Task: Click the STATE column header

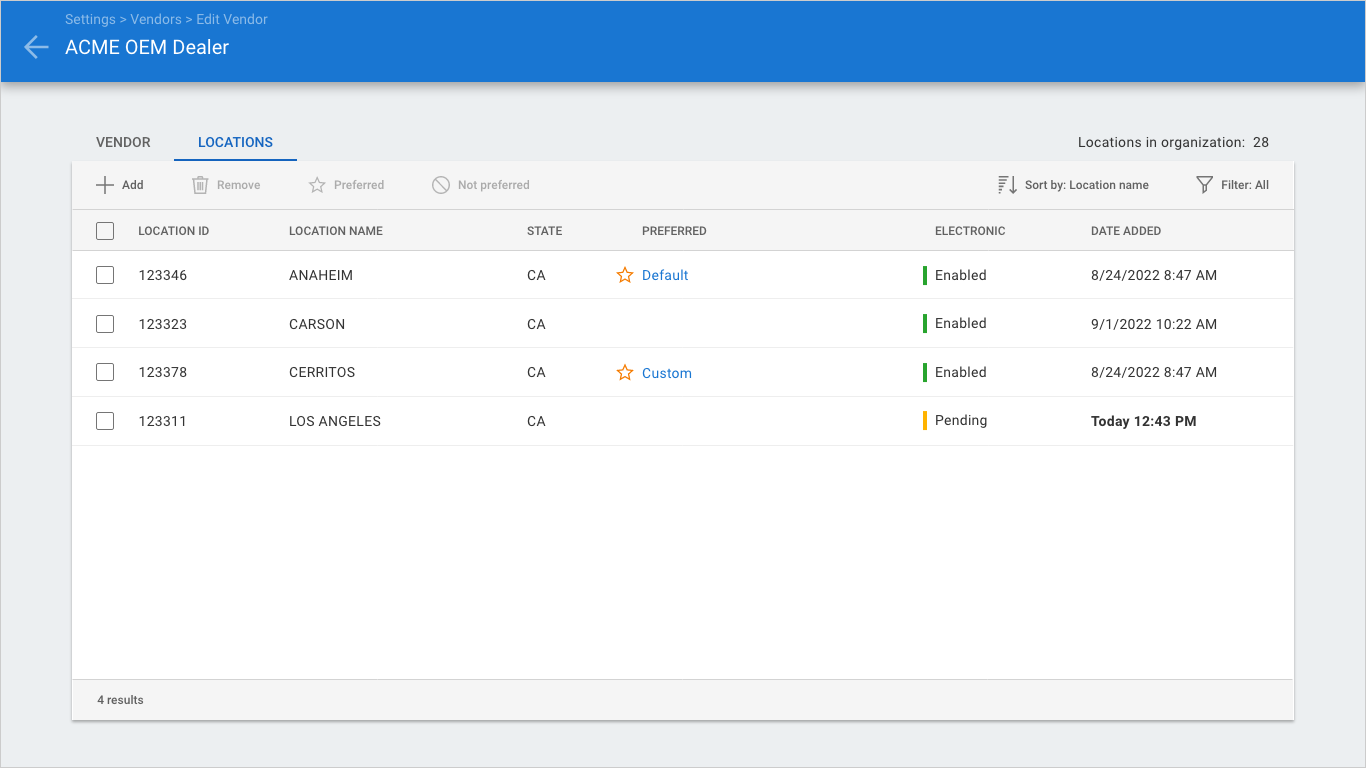Action: click(x=545, y=231)
